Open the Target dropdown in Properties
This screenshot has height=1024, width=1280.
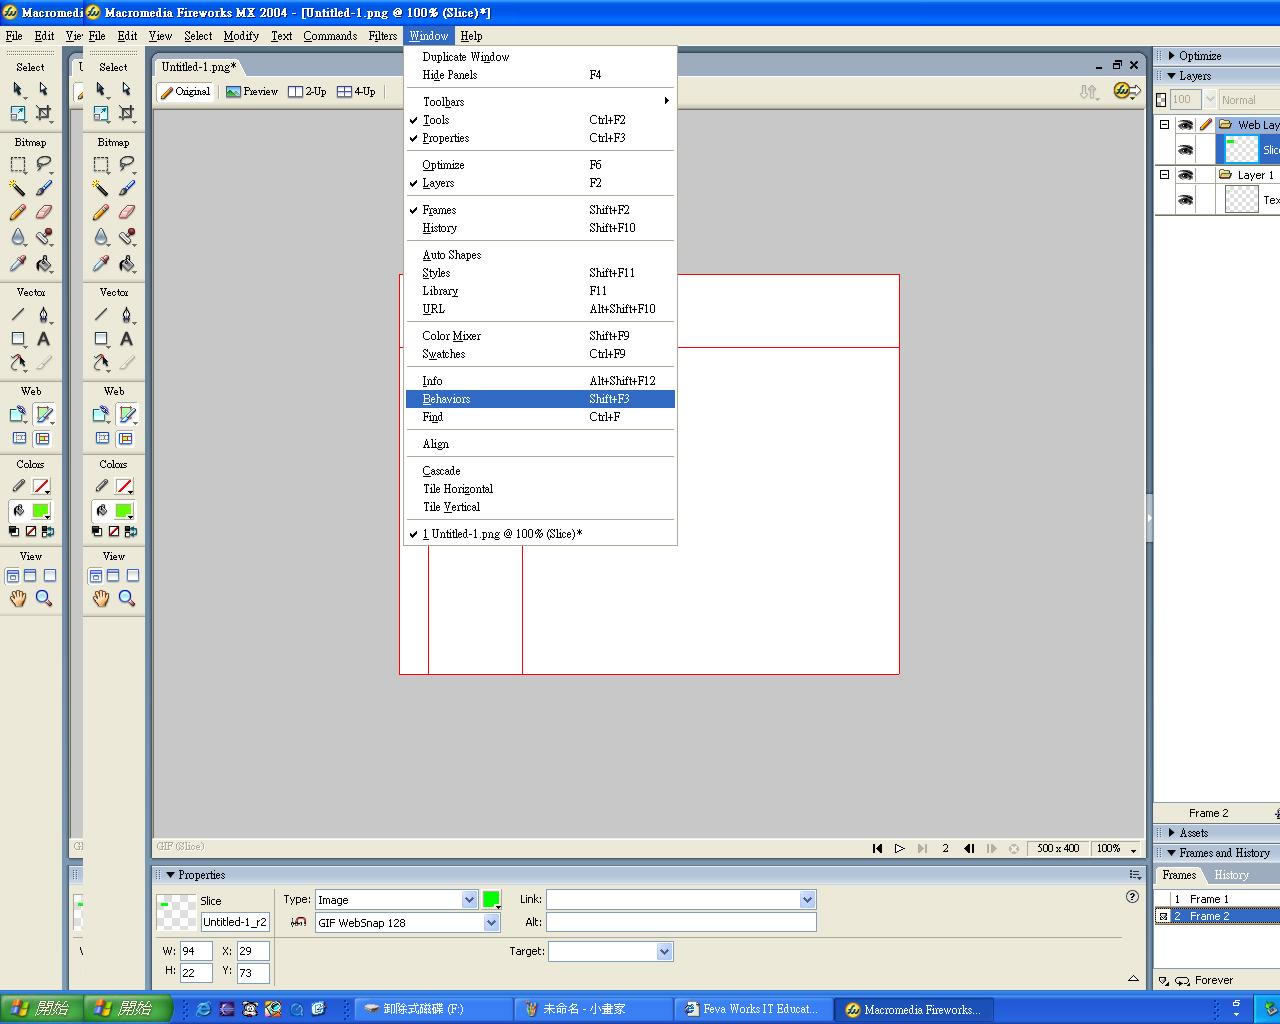[x=664, y=952]
